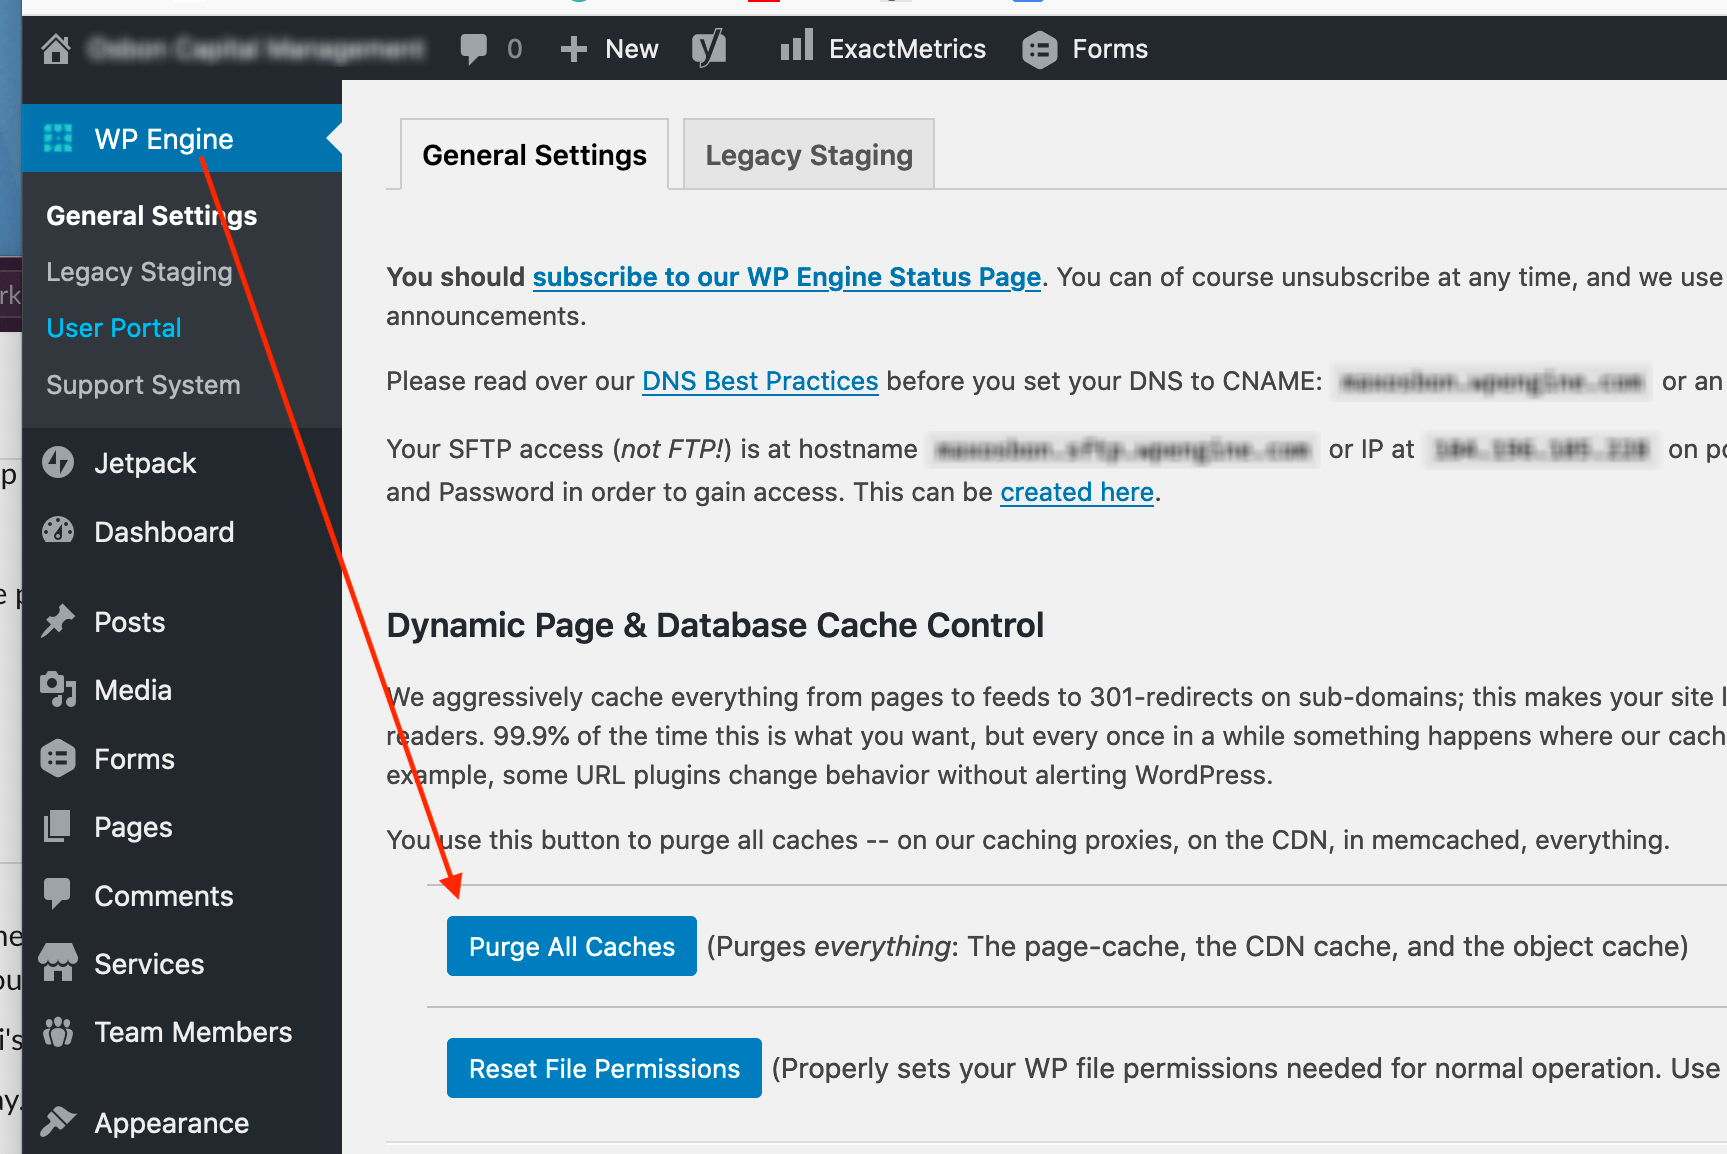Viewport: 1727px width, 1154px height.
Task: Open the DNS Best Practices link
Action: (x=760, y=381)
